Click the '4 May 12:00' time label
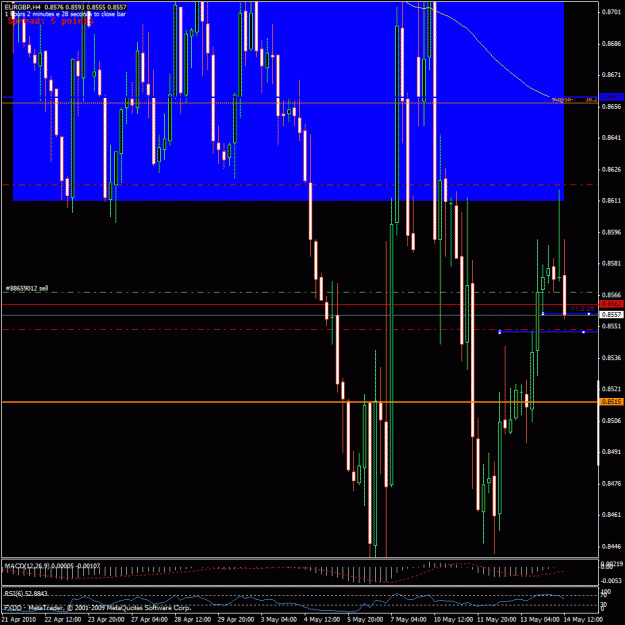Screen dimensions: 625x625 (x=322, y=620)
